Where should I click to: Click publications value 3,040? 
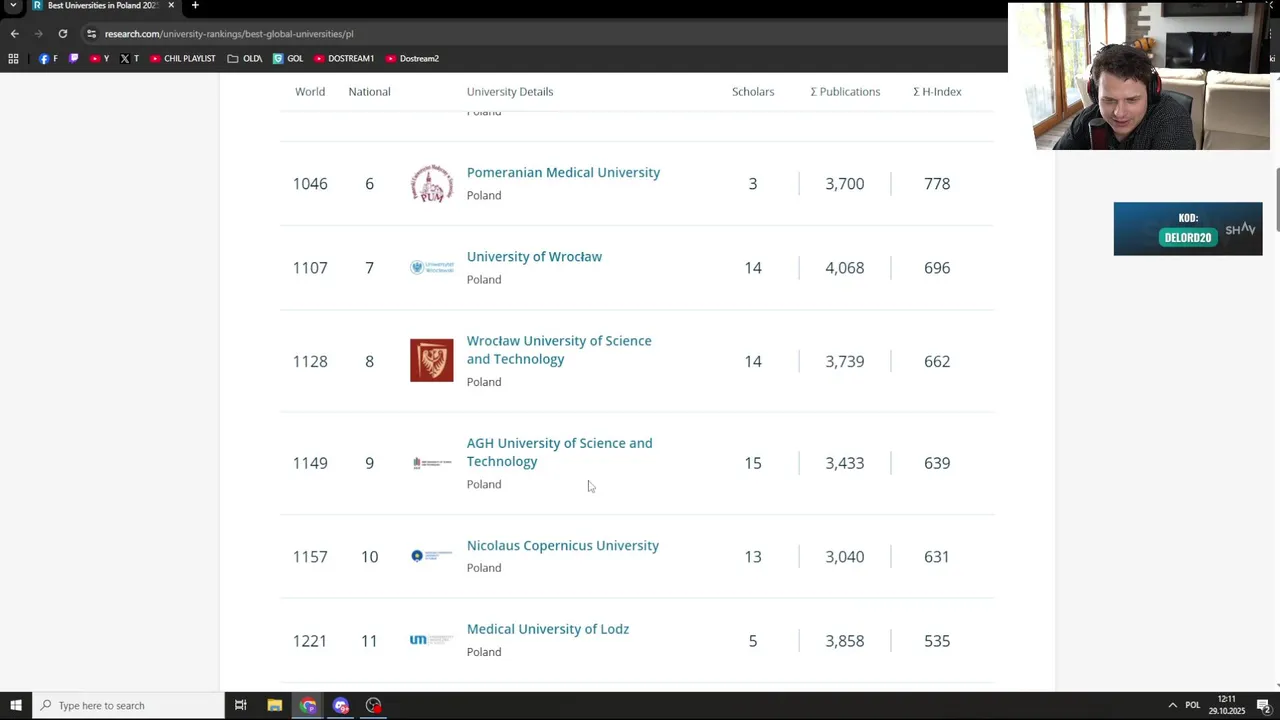845,557
